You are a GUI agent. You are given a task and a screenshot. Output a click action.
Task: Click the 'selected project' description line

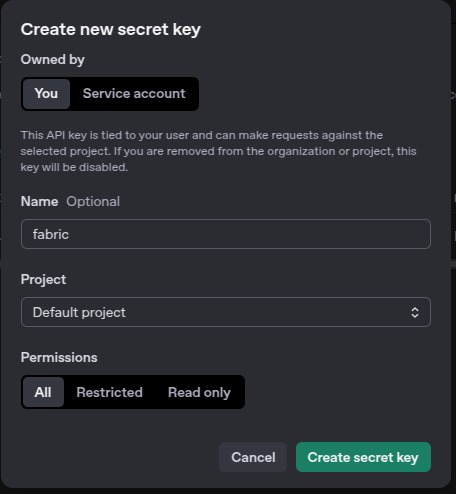[x=218, y=151]
